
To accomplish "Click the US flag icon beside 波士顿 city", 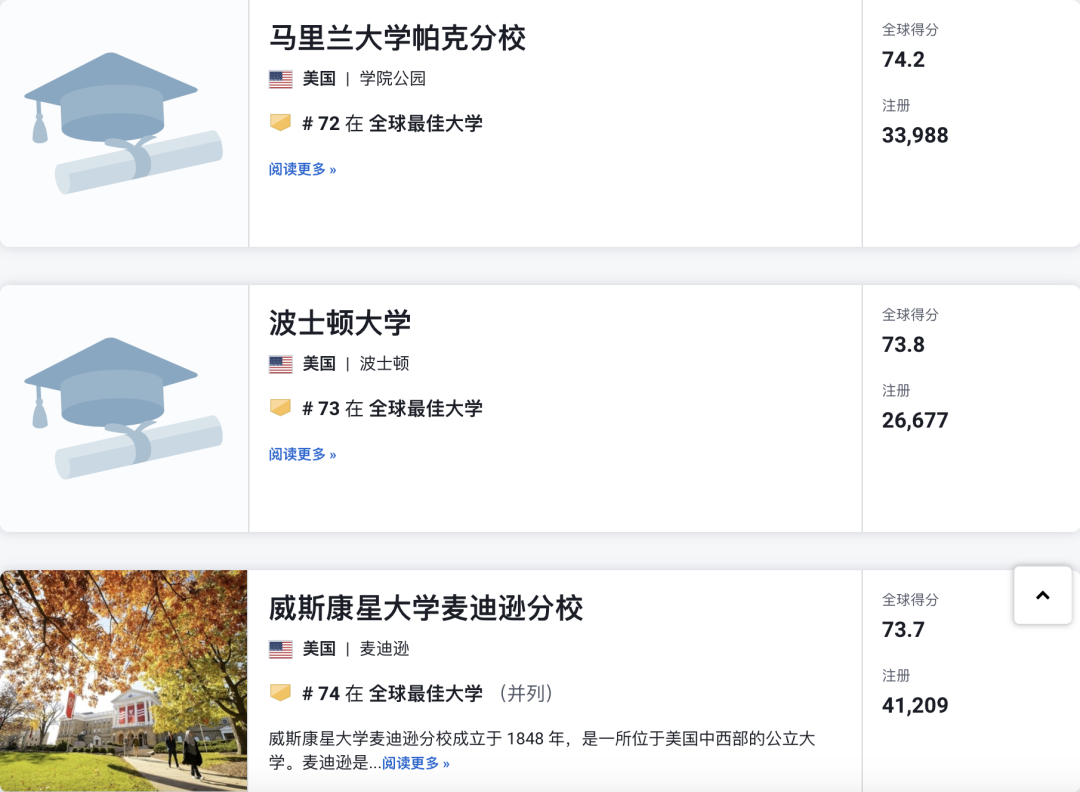I will (x=280, y=364).
